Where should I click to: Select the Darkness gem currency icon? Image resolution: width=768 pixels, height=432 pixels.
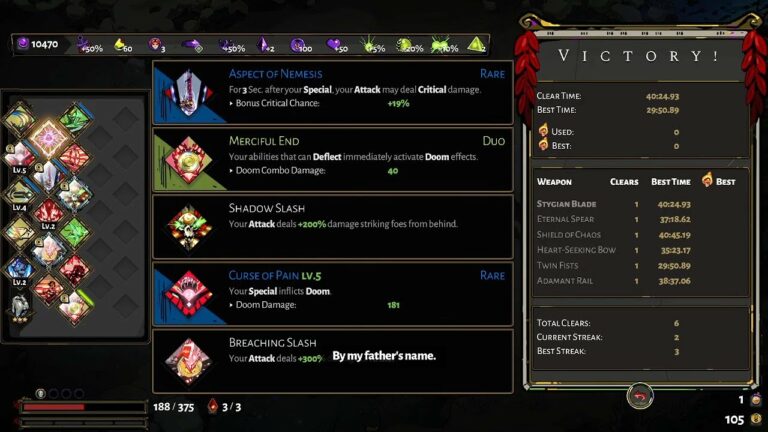click(23, 44)
